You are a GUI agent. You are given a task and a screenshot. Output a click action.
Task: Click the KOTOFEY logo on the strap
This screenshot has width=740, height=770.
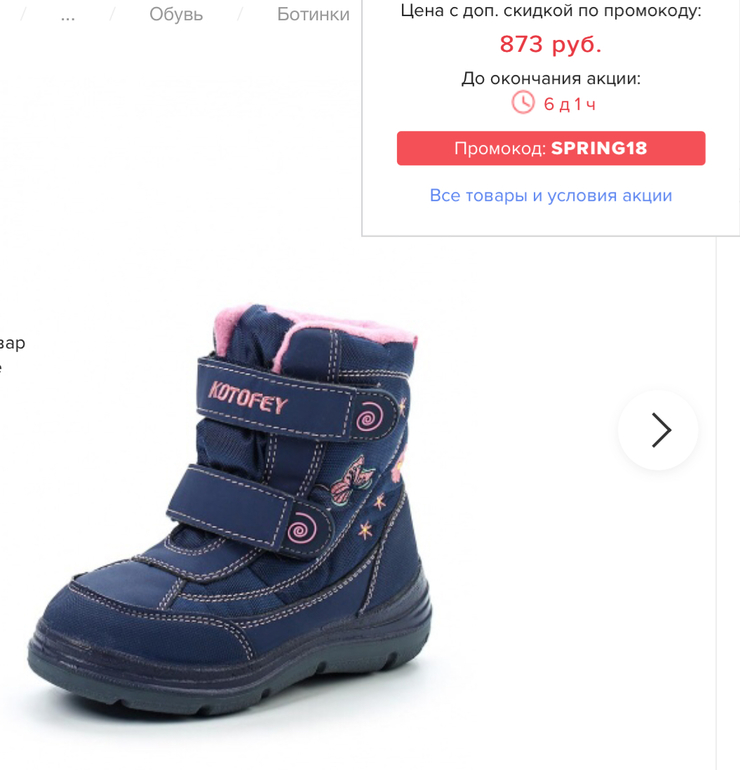click(247, 397)
